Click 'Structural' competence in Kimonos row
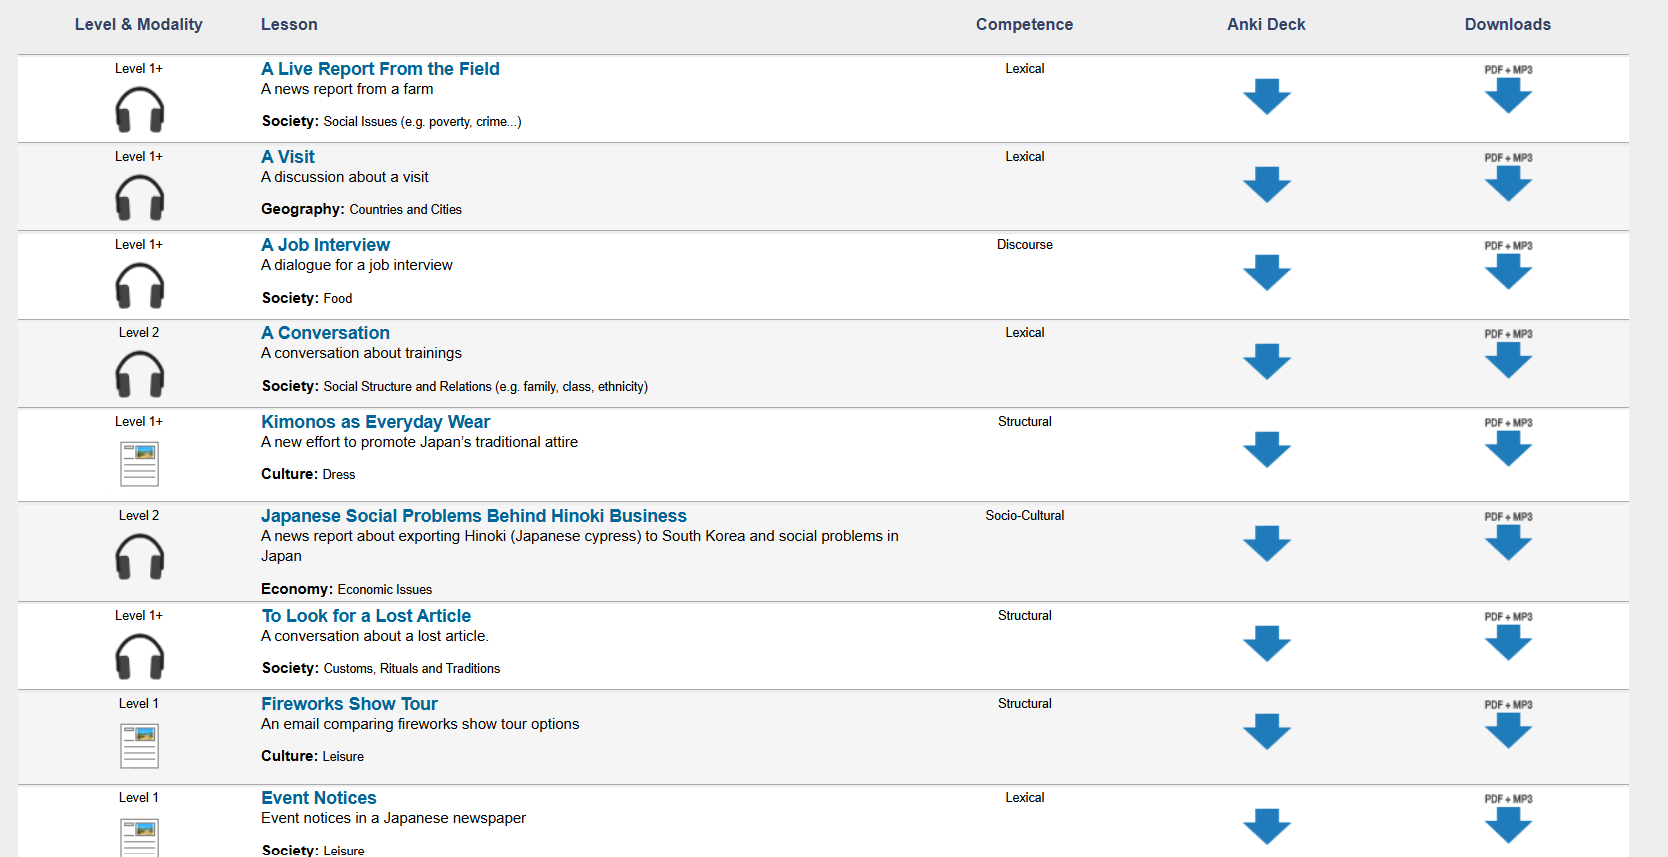Image resolution: width=1668 pixels, height=857 pixels. tap(1025, 422)
